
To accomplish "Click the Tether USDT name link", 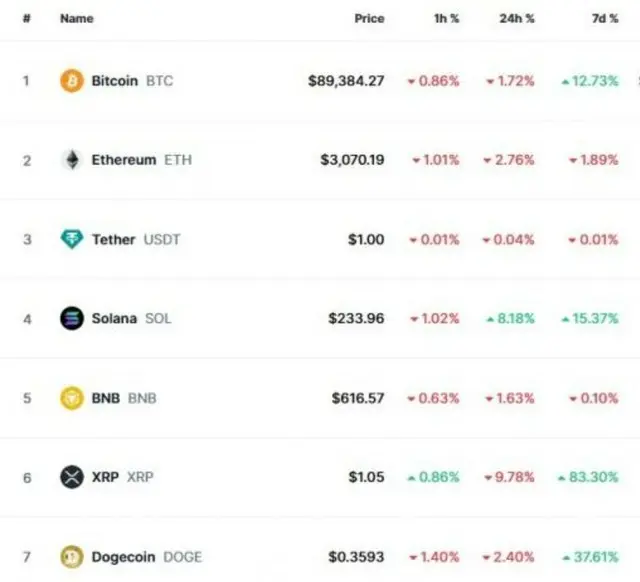I will (136, 239).
